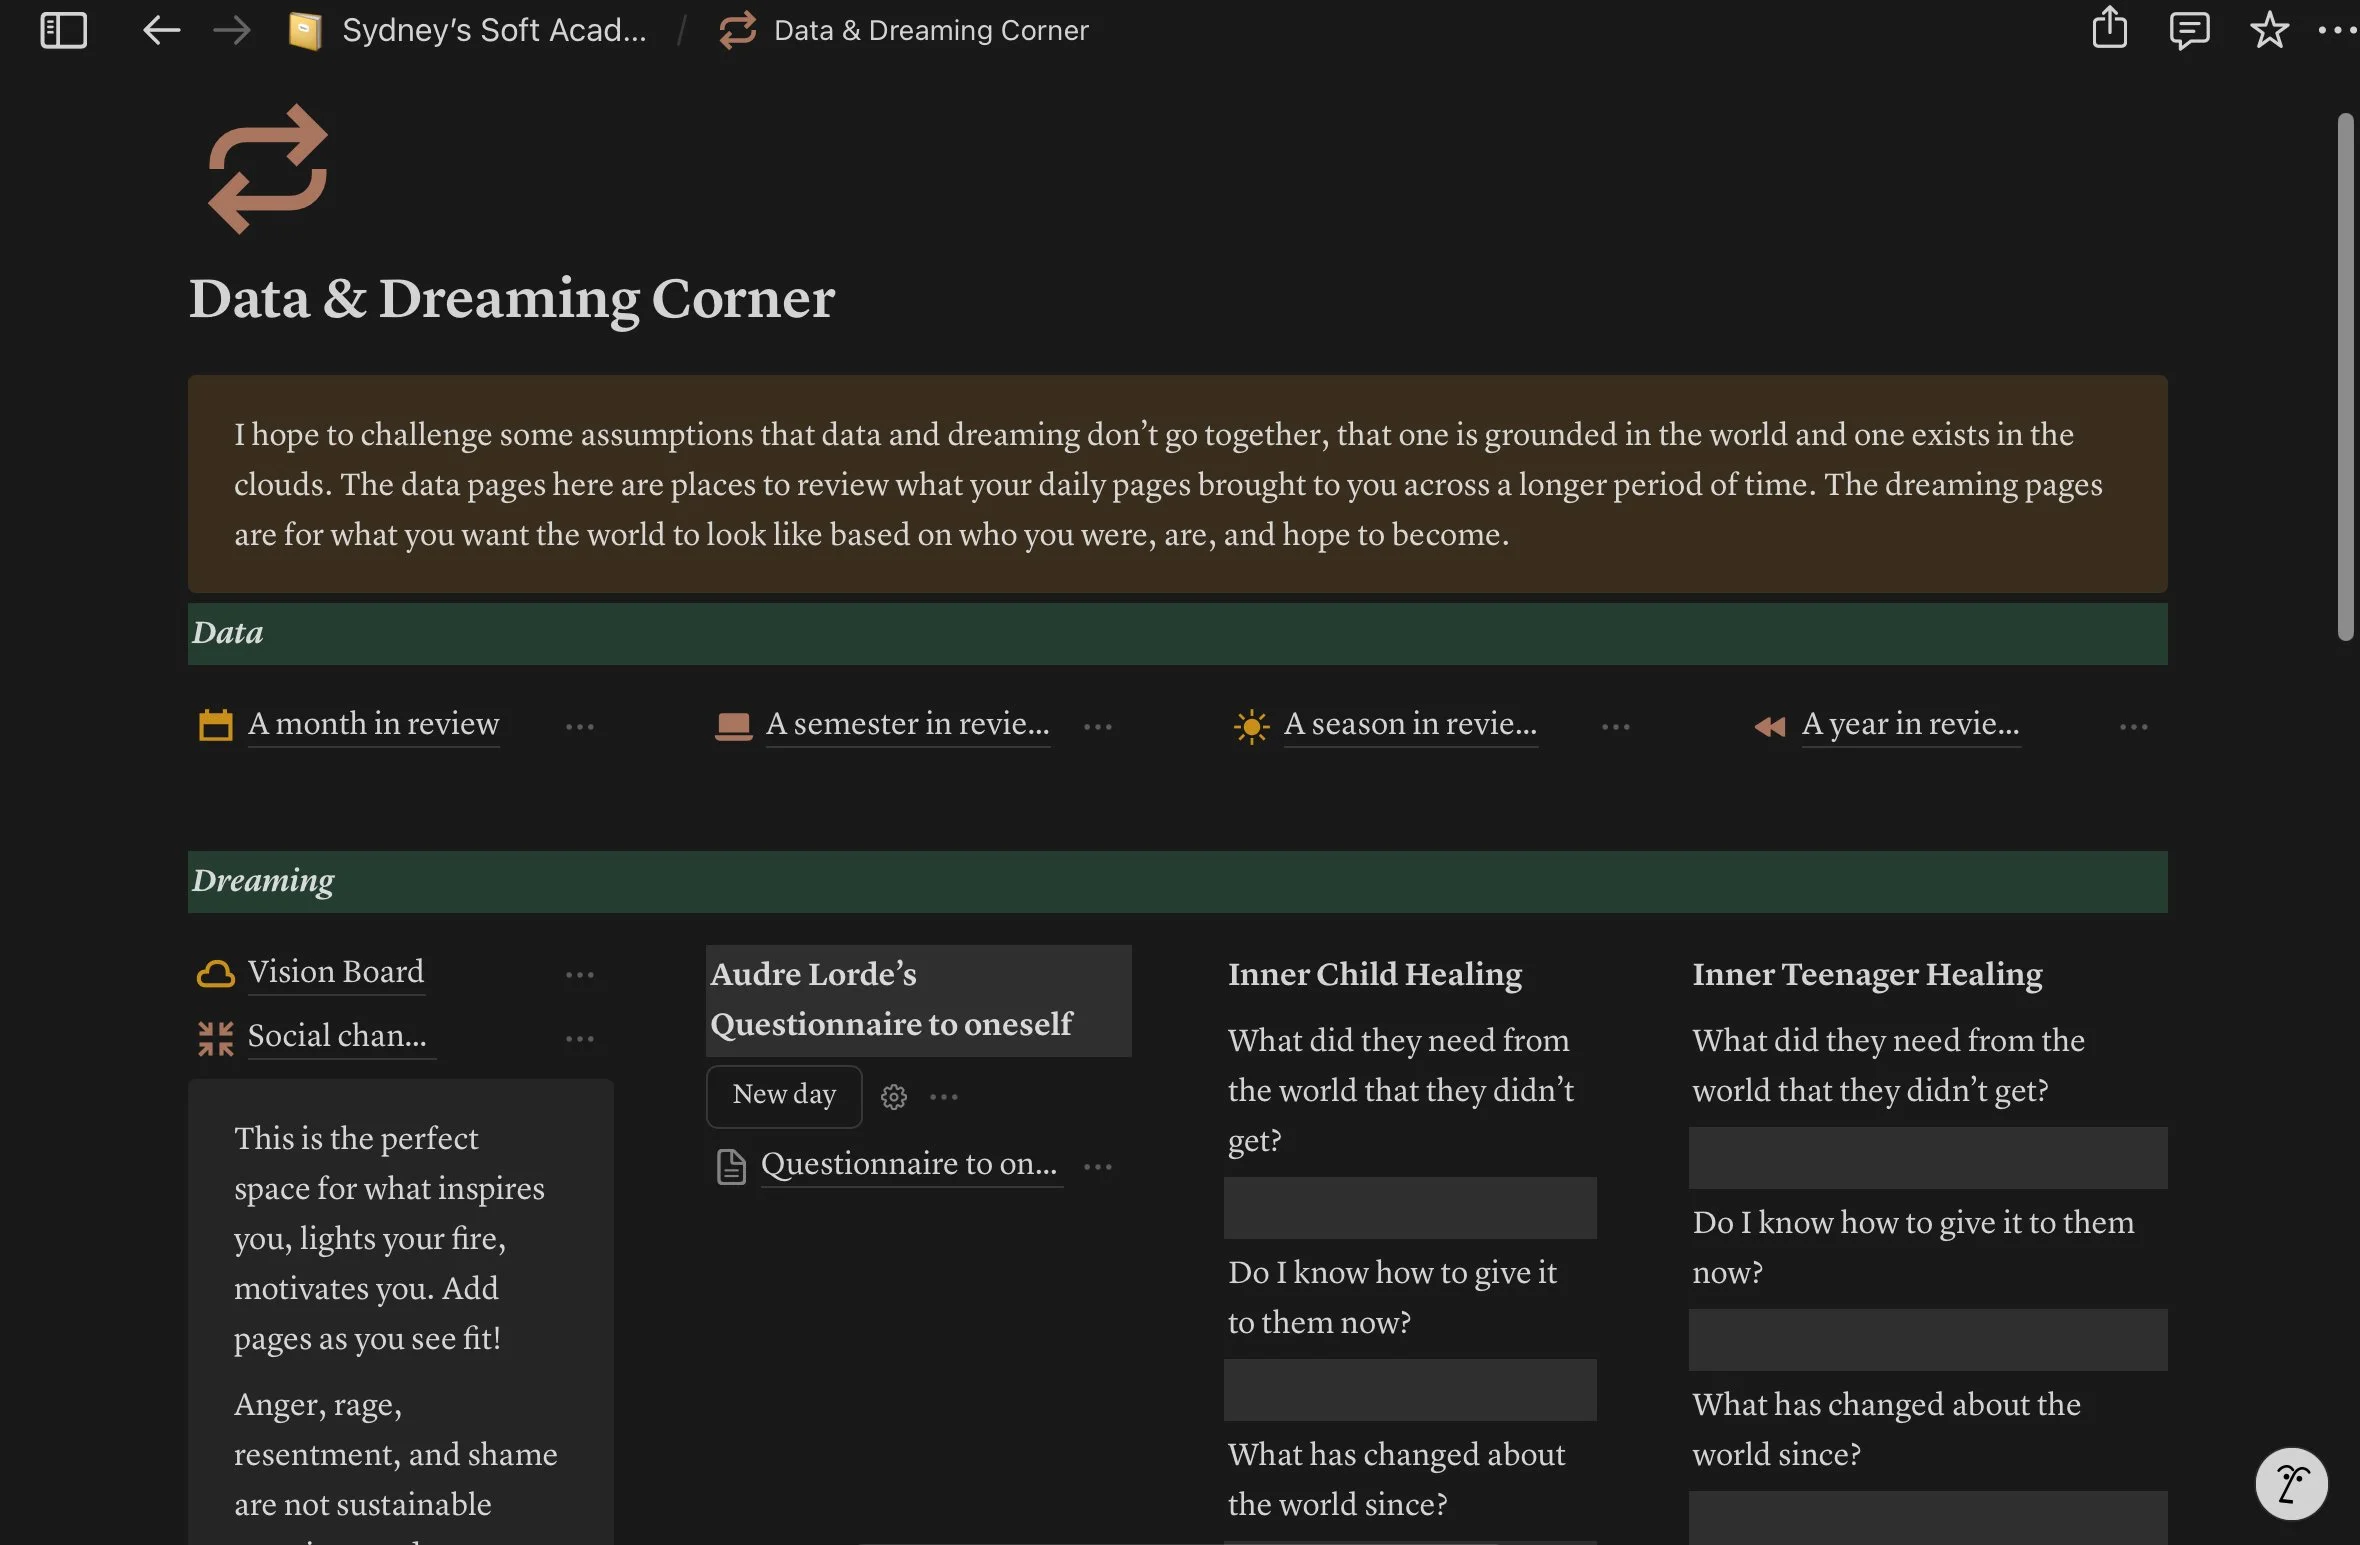Click Data & Dreaming Corner breadcrumb
2360x1545 pixels.
click(x=930, y=30)
